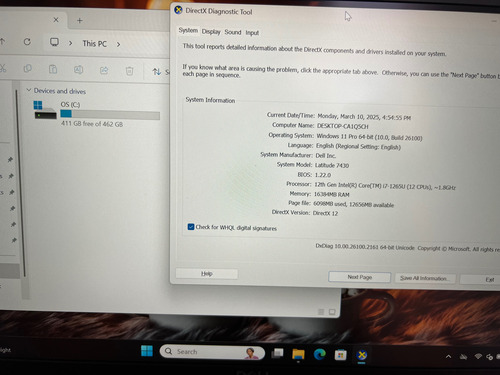The image size is (500, 375).
Task: Click the Up arrow in File Explorer
Action: [3, 41]
